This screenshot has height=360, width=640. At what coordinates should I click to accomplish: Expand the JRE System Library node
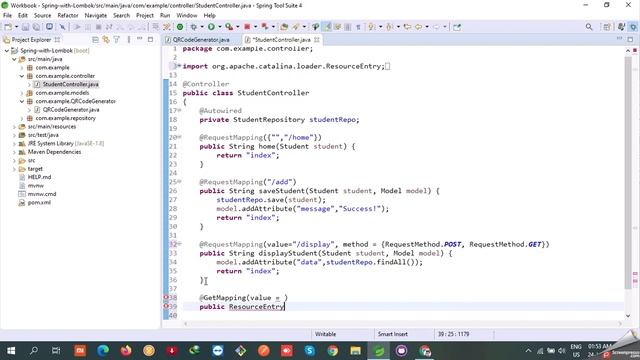click(14, 144)
